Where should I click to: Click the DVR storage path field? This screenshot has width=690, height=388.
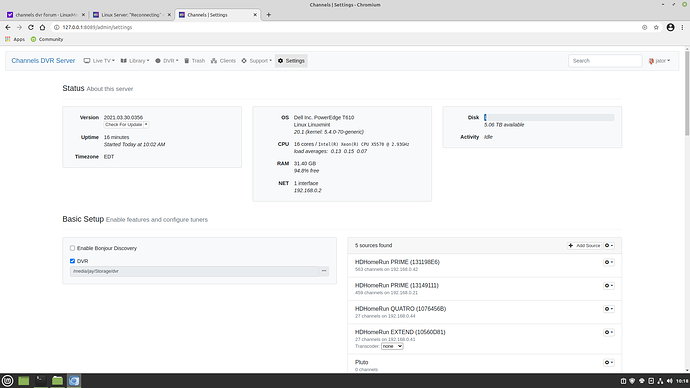194,271
